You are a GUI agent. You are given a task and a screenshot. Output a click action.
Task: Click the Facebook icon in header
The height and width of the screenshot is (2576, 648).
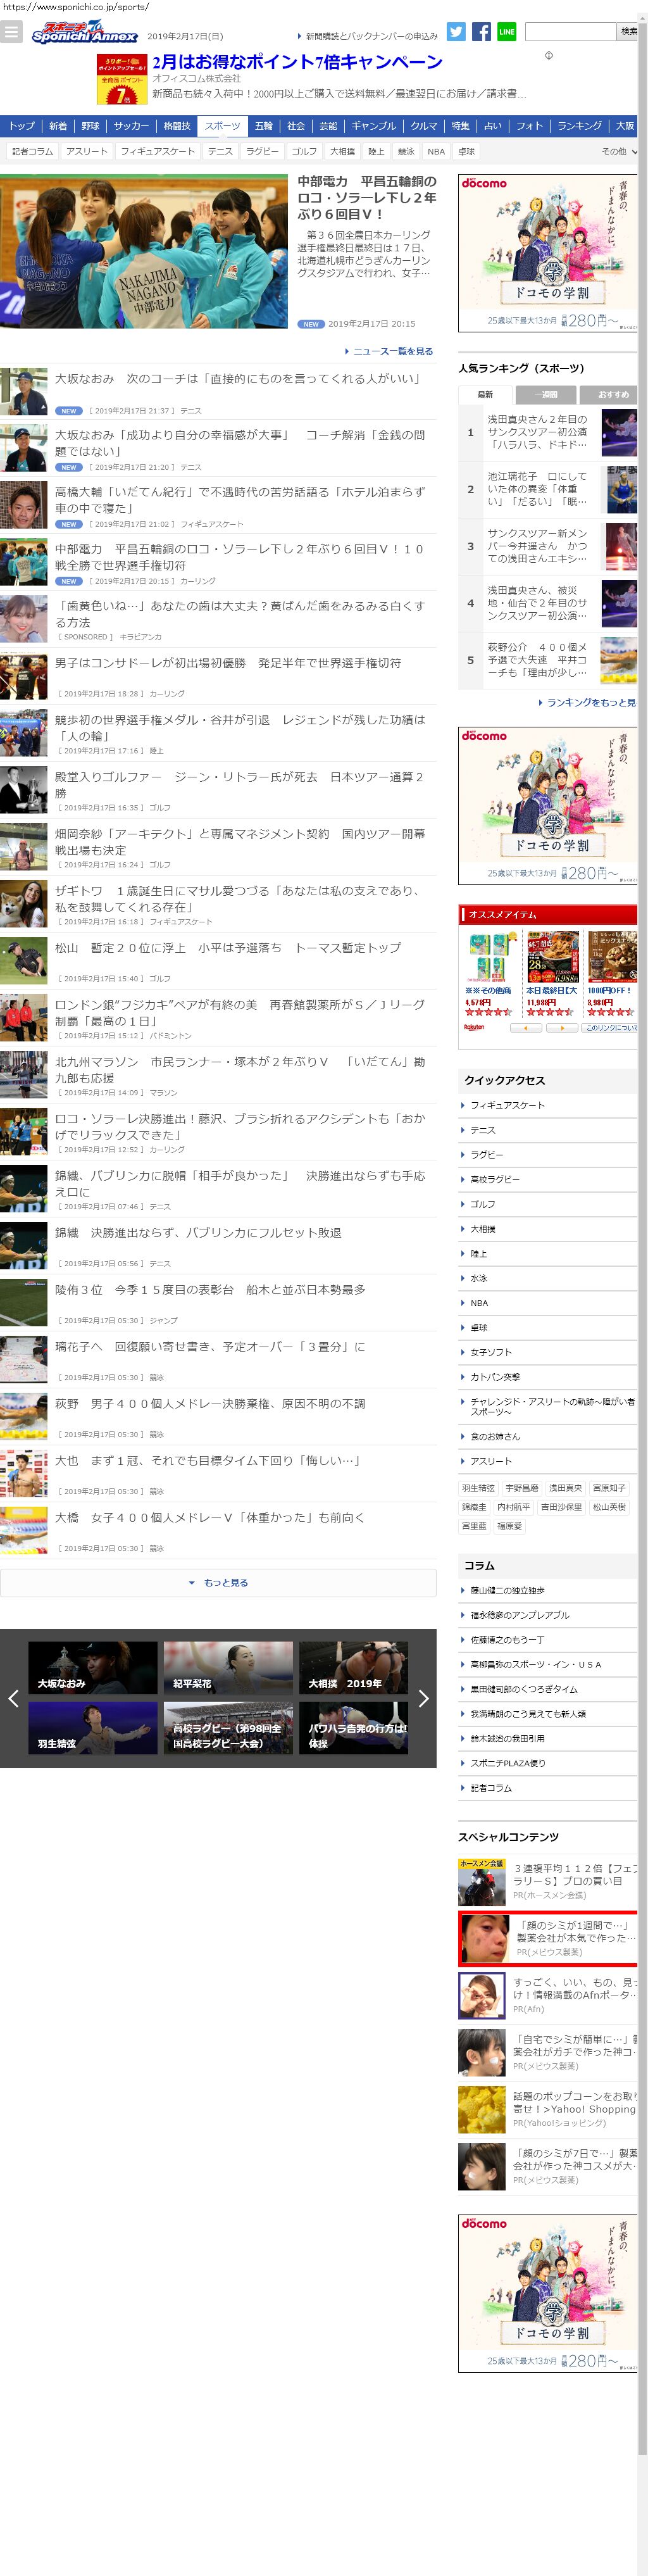coord(481,32)
